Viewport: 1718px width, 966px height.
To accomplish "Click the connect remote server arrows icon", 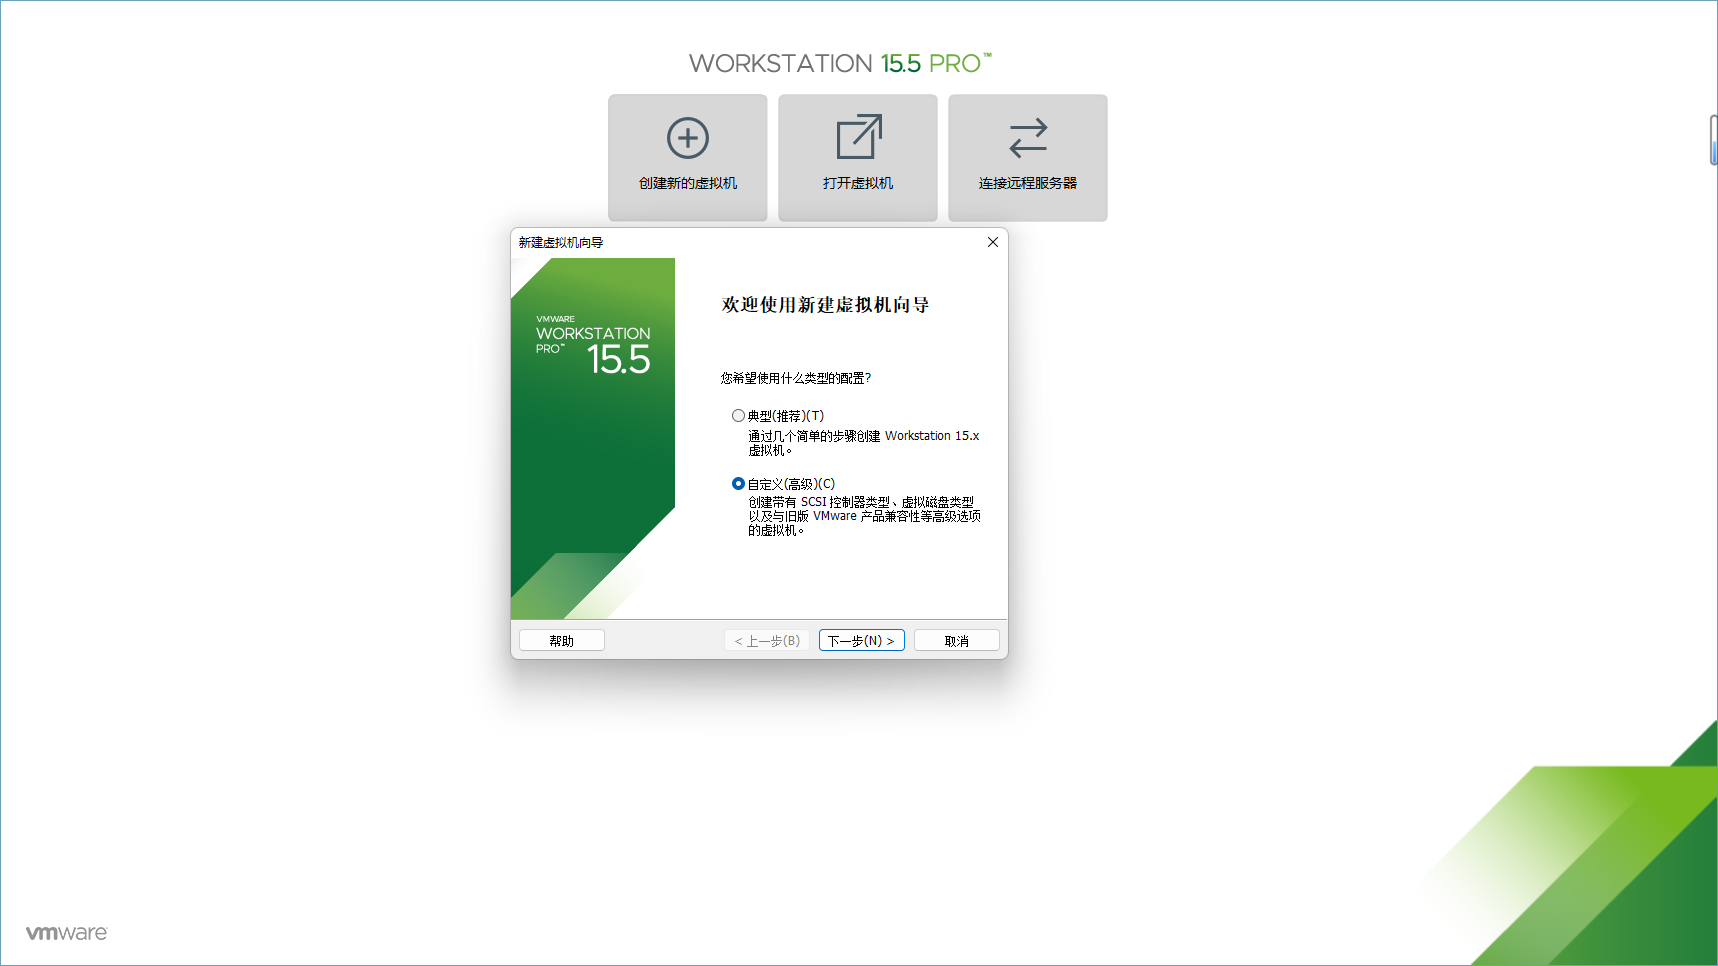I will click(x=1028, y=138).
